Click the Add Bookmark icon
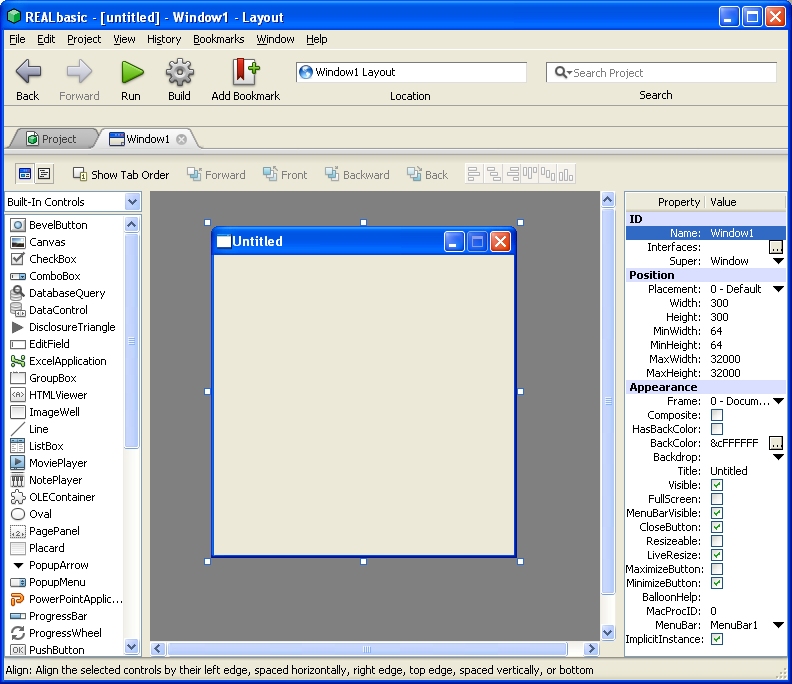Screen dimensions: 792x684 click(245, 72)
